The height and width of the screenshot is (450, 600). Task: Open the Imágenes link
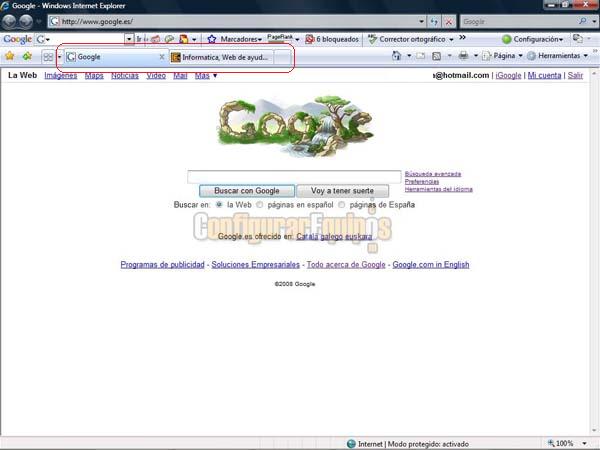coord(60,75)
